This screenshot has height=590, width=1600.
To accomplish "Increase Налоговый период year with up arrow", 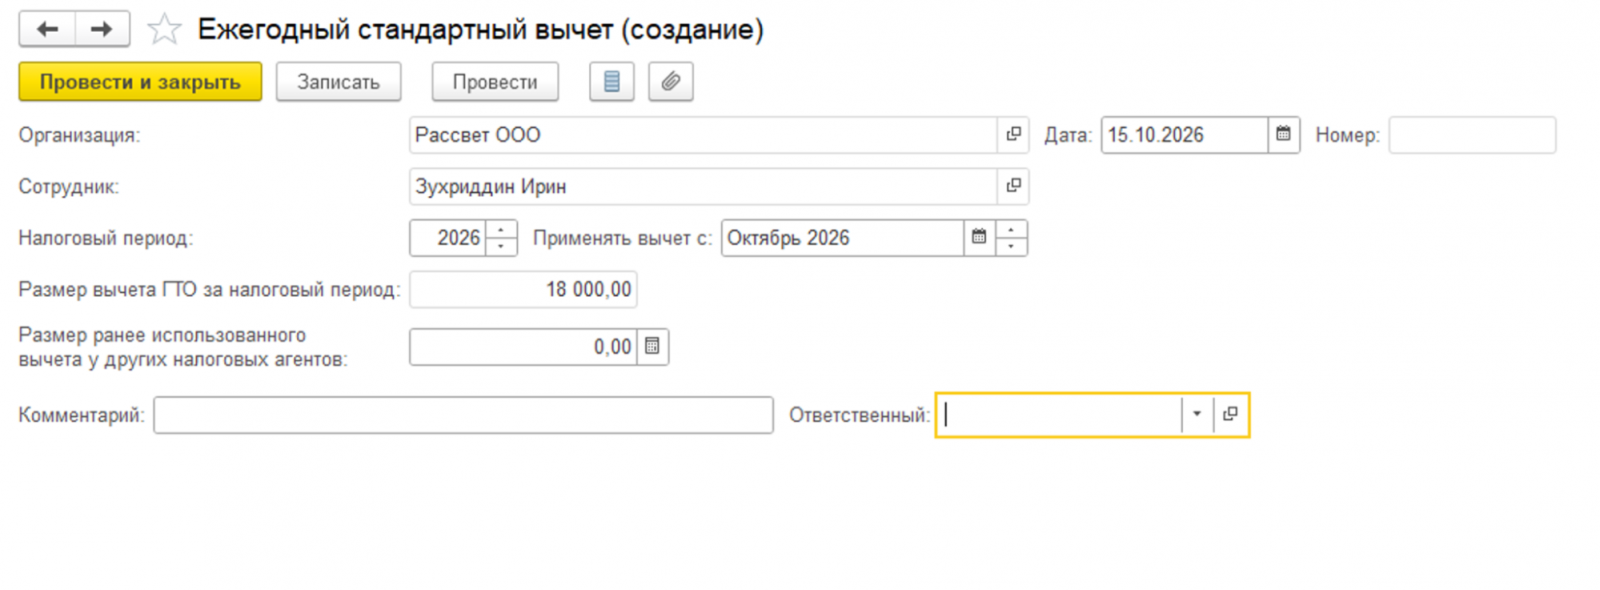I will tap(501, 229).
